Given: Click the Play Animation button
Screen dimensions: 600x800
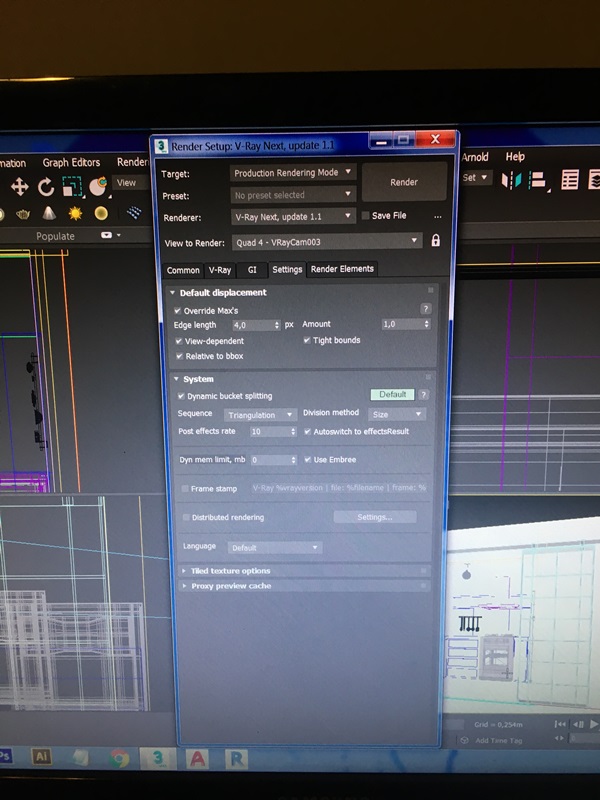Looking at the screenshot, I should click(x=594, y=724).
